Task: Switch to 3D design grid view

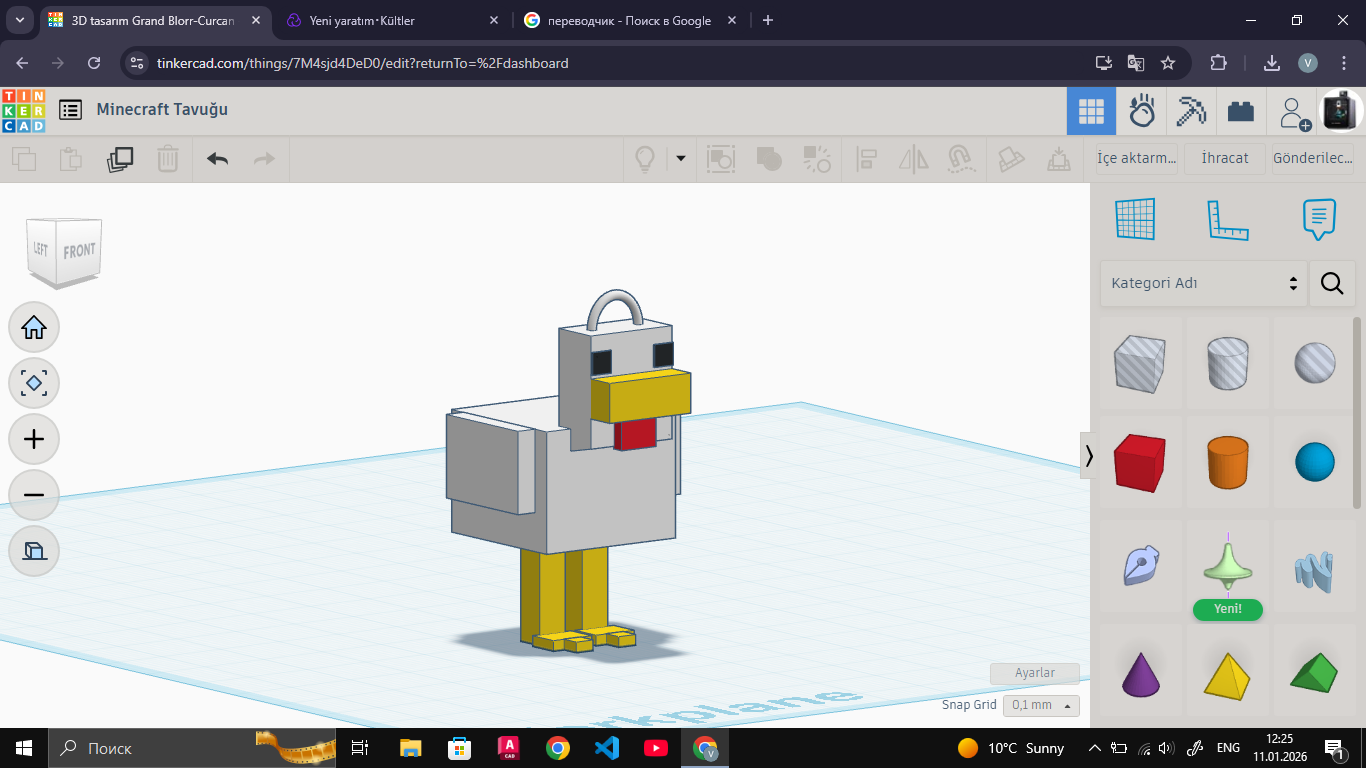Action: (x=1091, y=111)
